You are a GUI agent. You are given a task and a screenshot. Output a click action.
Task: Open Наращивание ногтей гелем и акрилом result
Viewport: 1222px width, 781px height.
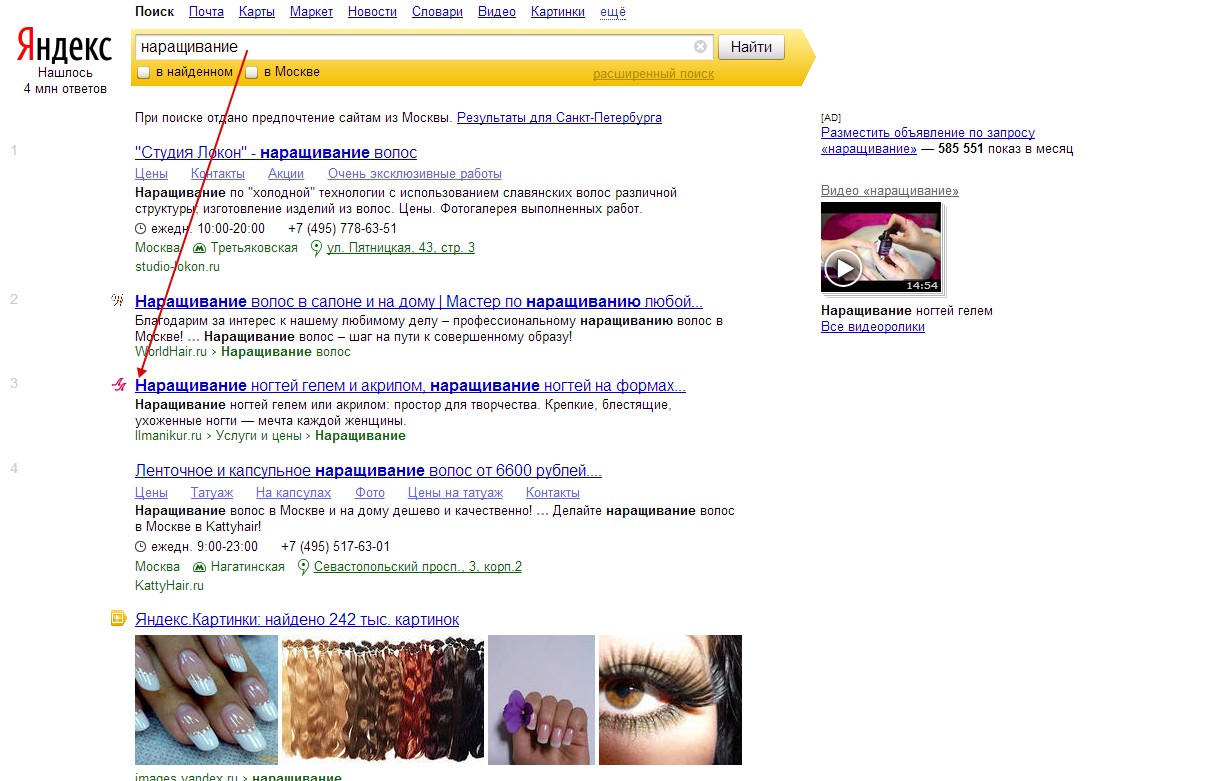pyautogui.click(x=410, y=386)
